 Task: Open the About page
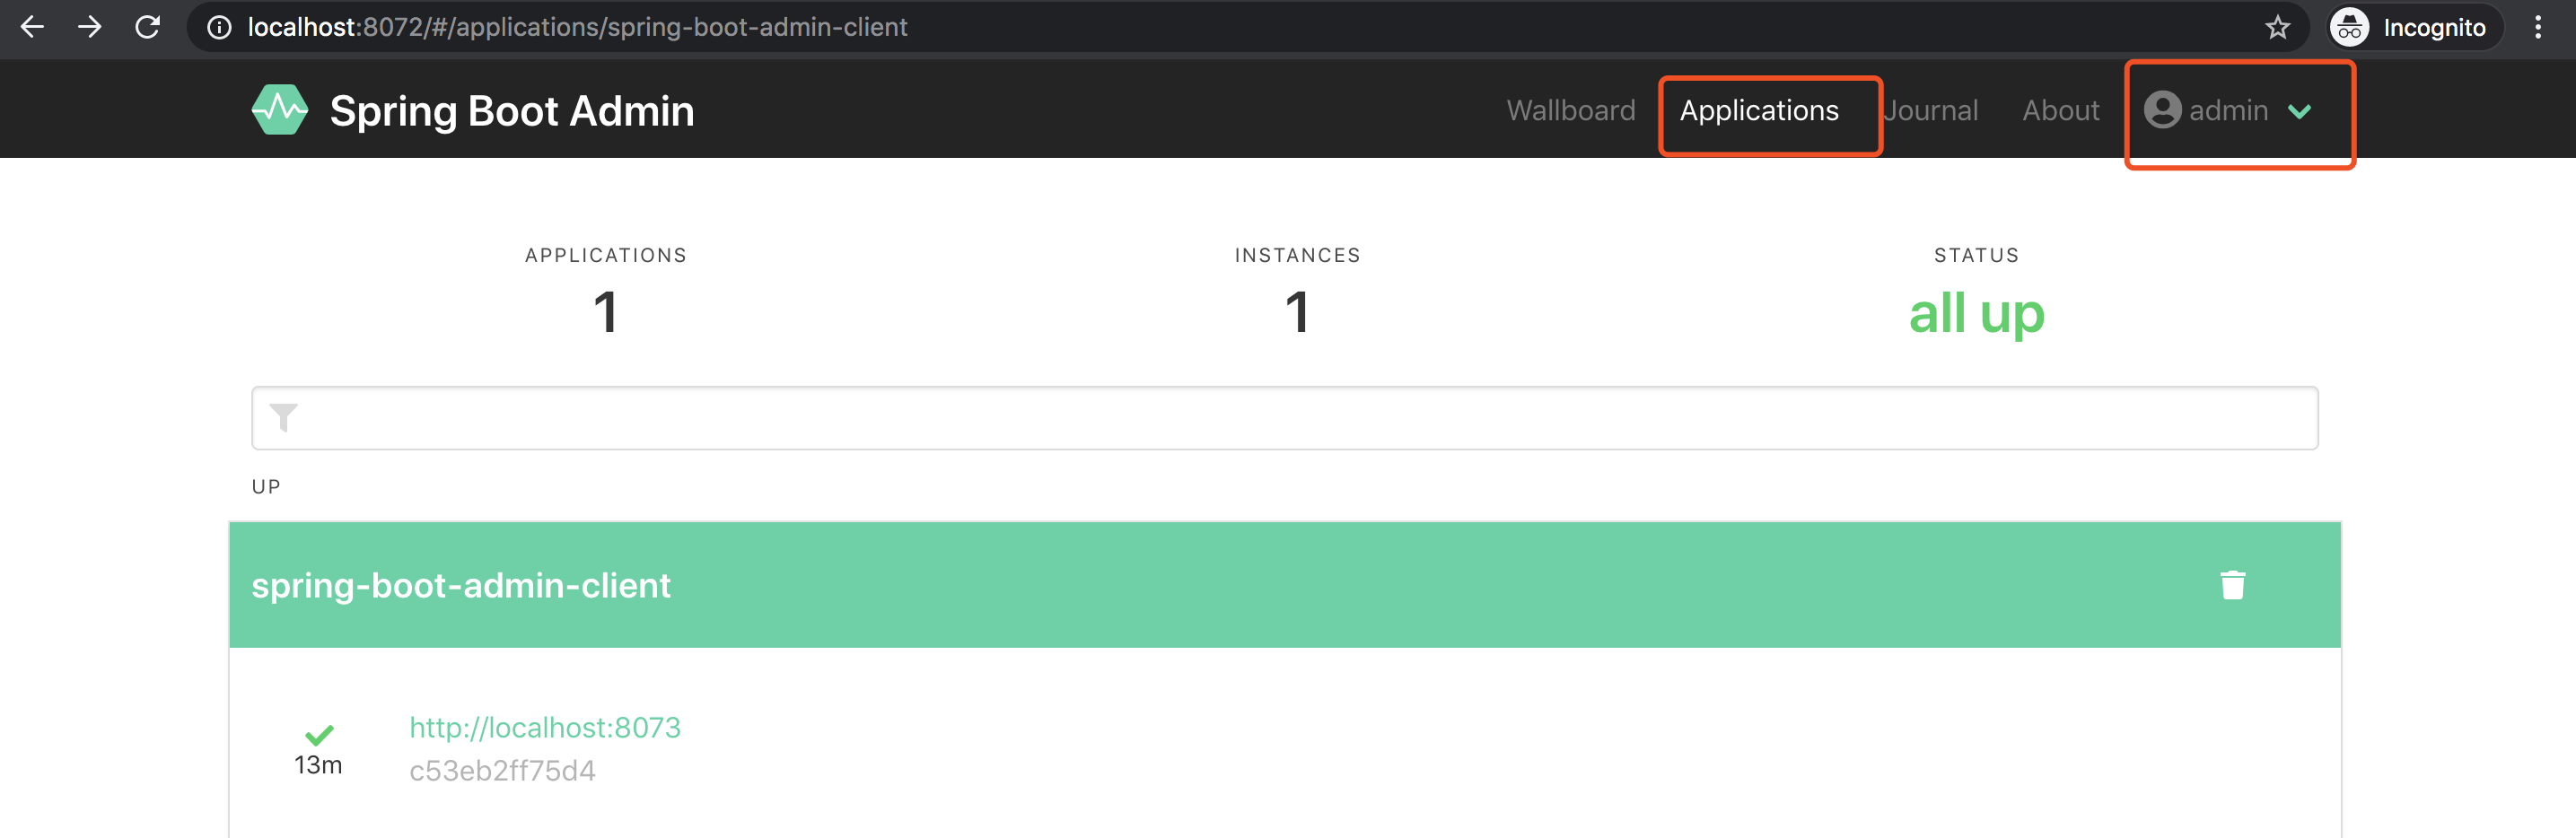click(x=2060, y=110)
